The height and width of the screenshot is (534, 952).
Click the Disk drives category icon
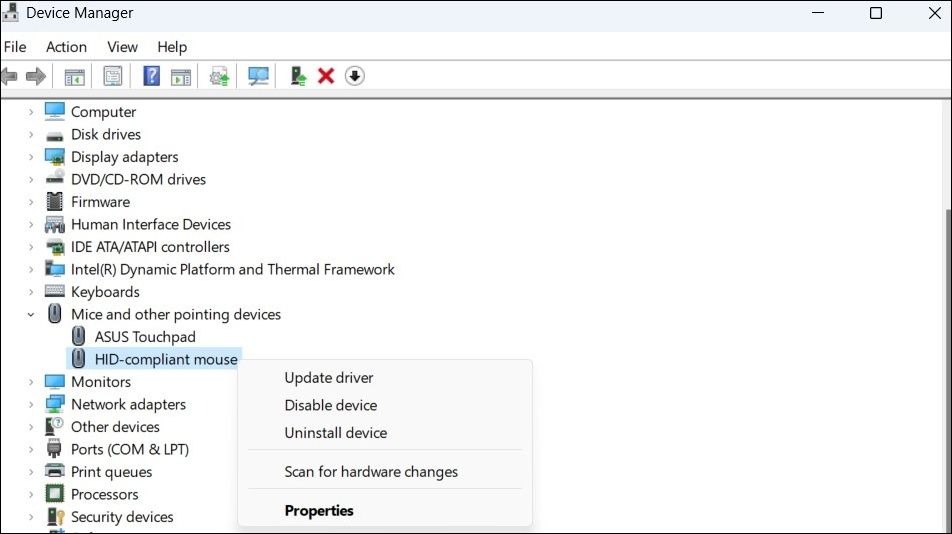[55, 135]
